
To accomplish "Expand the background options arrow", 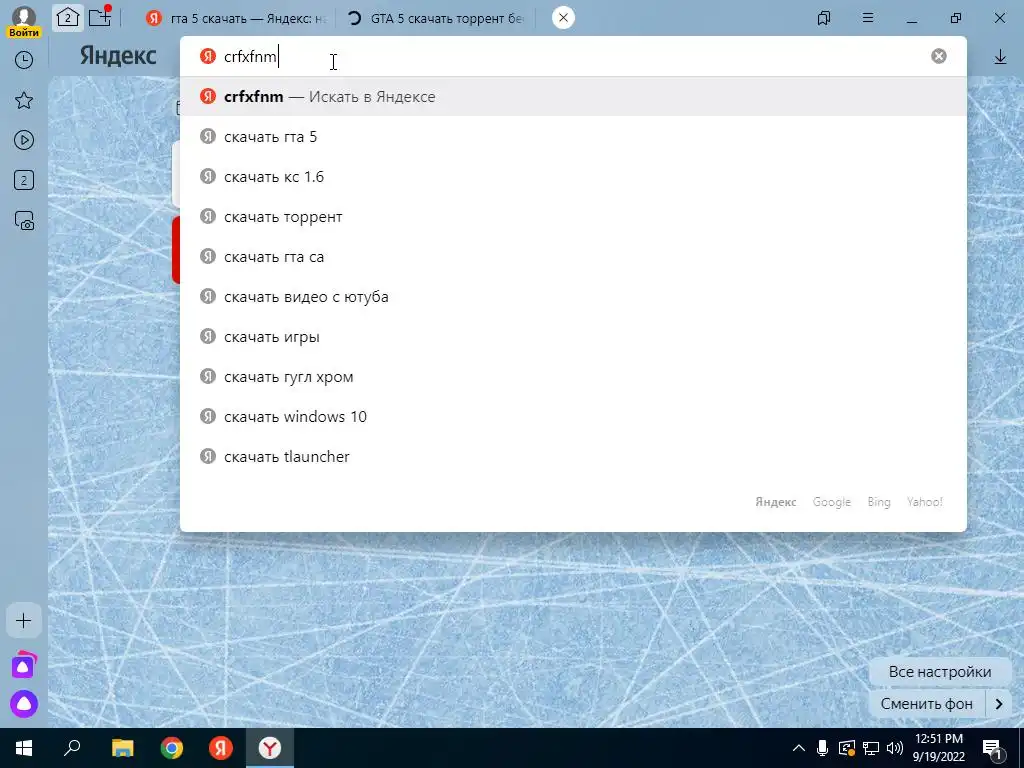I will click(999, 704).
